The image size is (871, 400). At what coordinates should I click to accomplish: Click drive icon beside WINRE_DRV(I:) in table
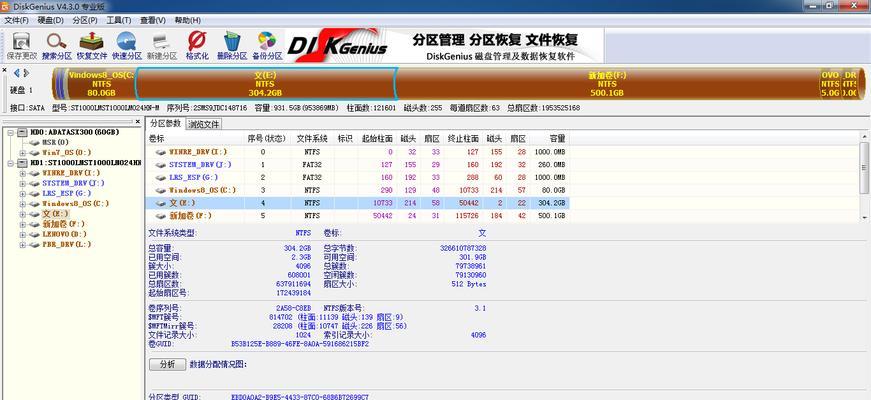point(161,152)
